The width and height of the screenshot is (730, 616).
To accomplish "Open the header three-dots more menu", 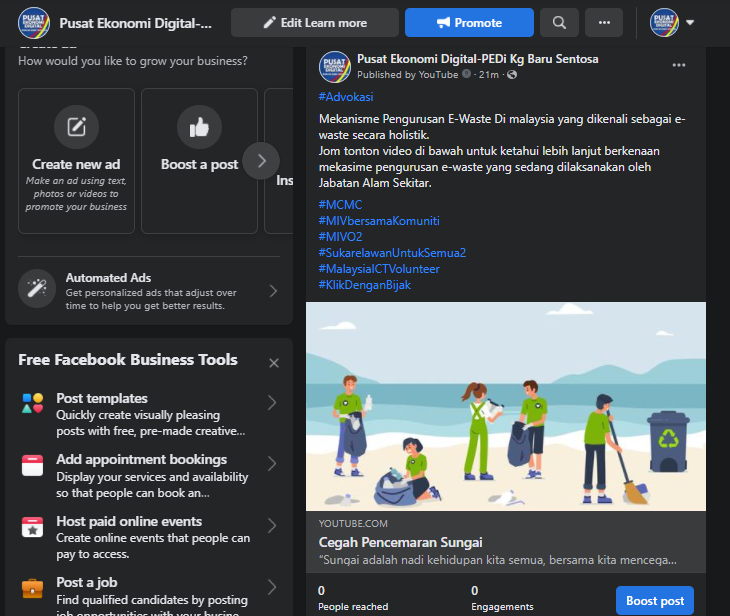I will click(604, 22).
